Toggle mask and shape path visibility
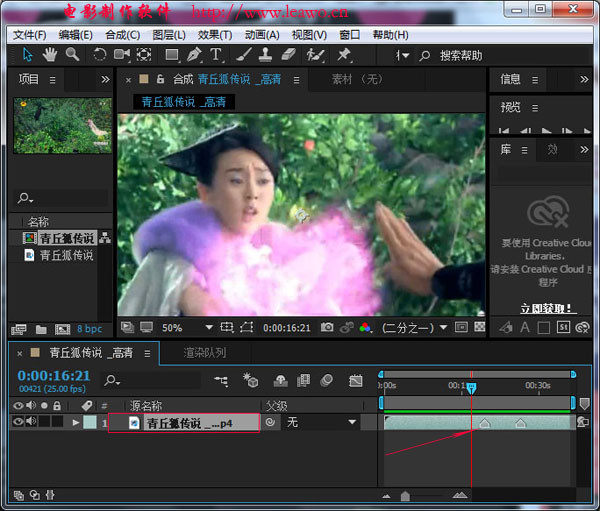The image size is (600, 511). pyautogui.click(x=246, y=328)
